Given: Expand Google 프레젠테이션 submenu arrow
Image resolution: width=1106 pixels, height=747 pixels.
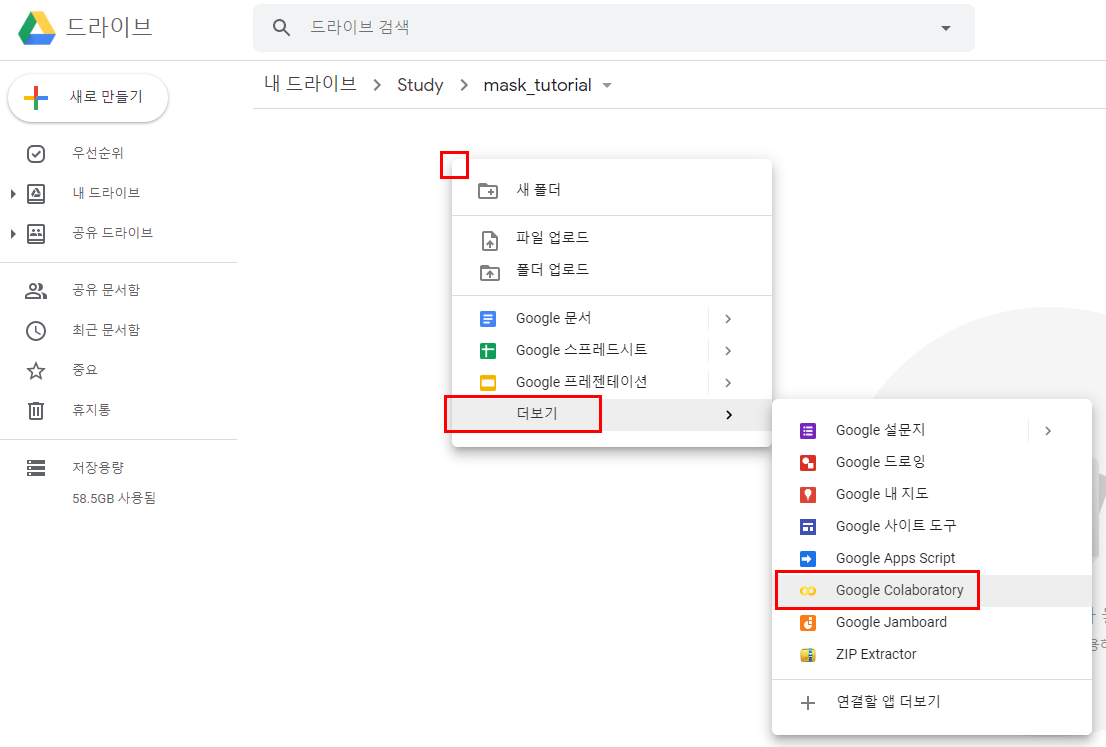Looking at the screenshot, I should (x=728, y=383).
